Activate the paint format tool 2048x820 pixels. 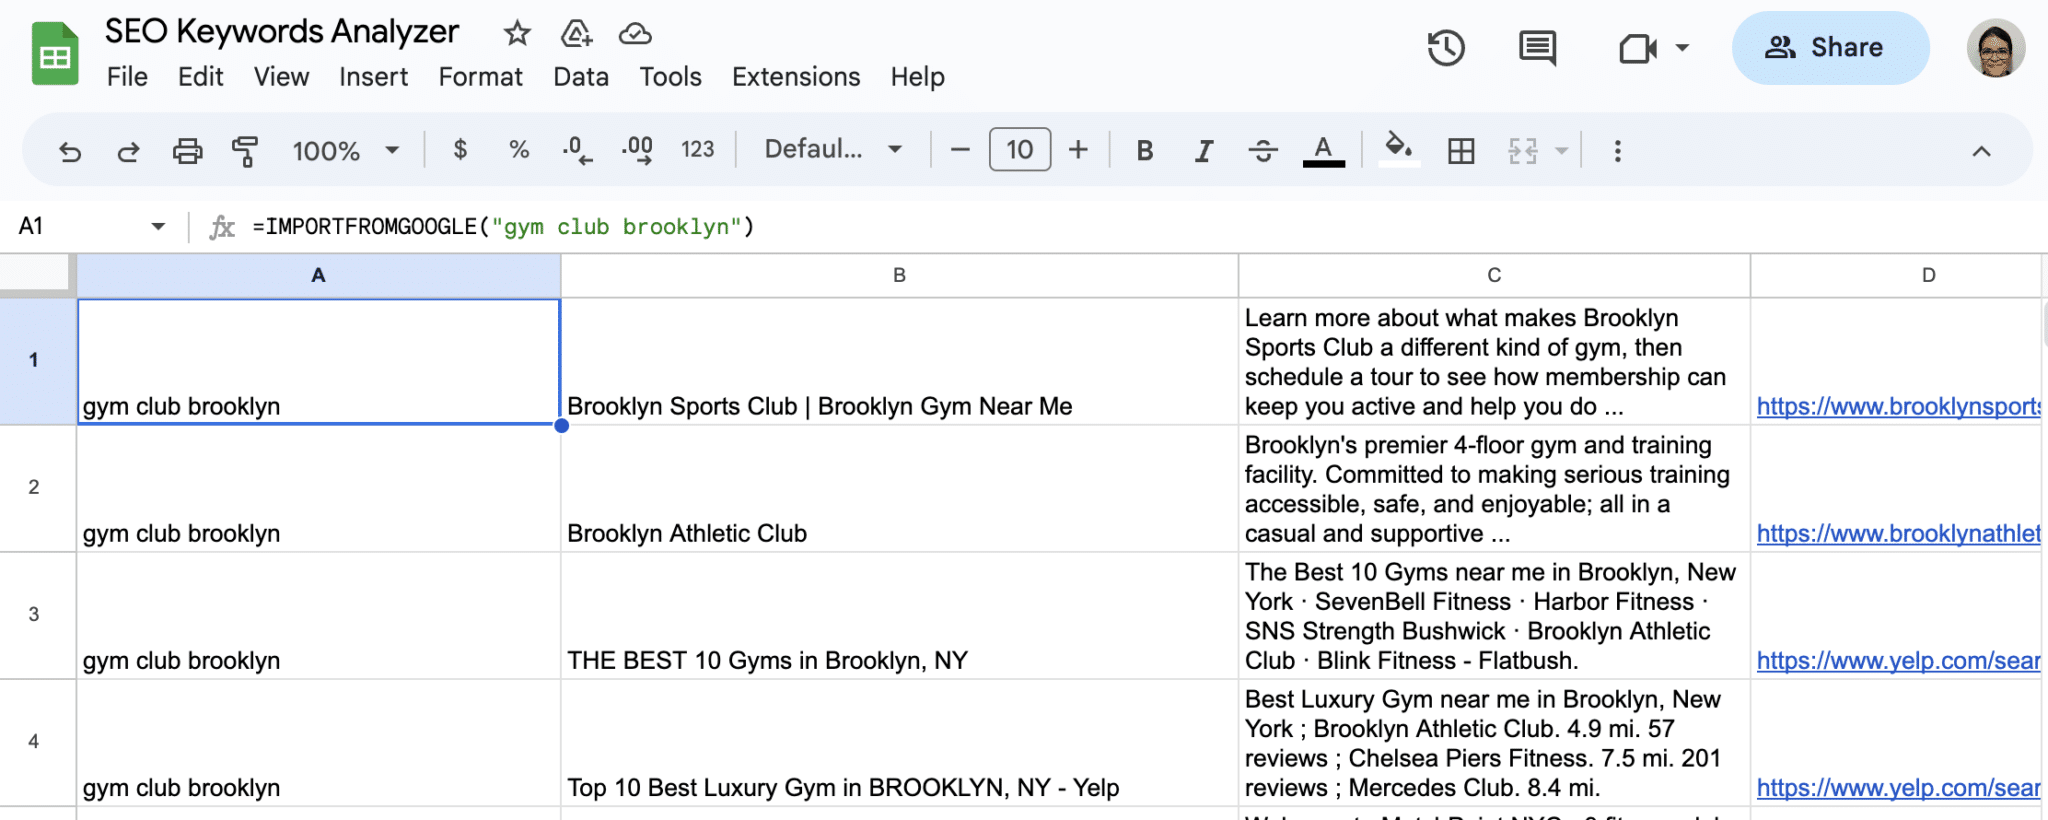tap(245, 151)
